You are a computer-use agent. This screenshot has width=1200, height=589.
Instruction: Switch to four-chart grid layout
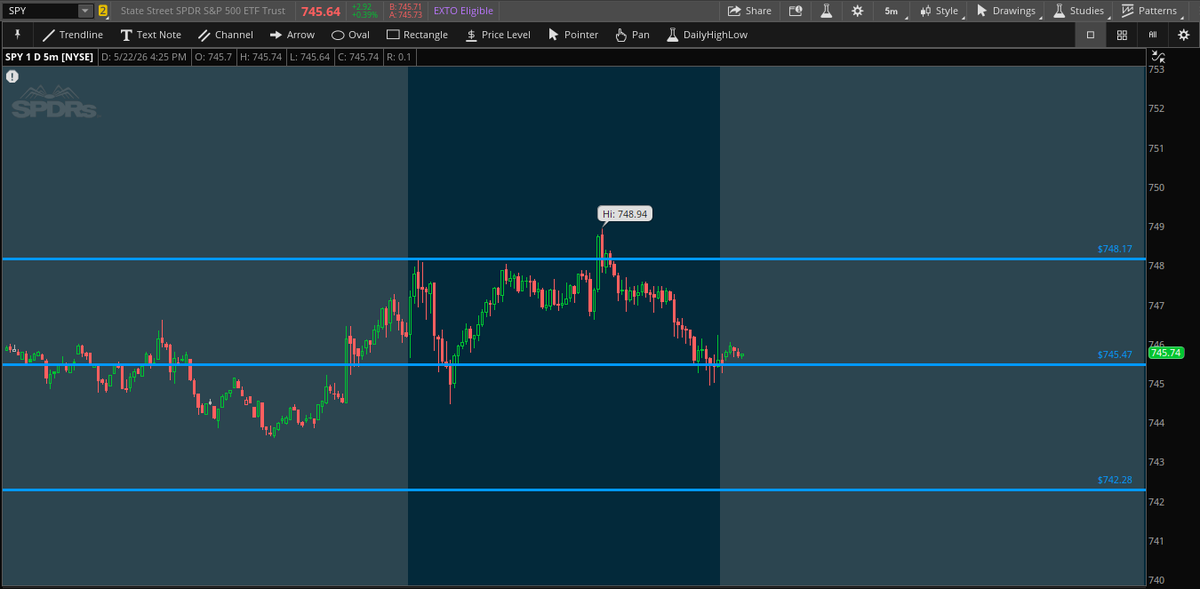[1122, 34]
